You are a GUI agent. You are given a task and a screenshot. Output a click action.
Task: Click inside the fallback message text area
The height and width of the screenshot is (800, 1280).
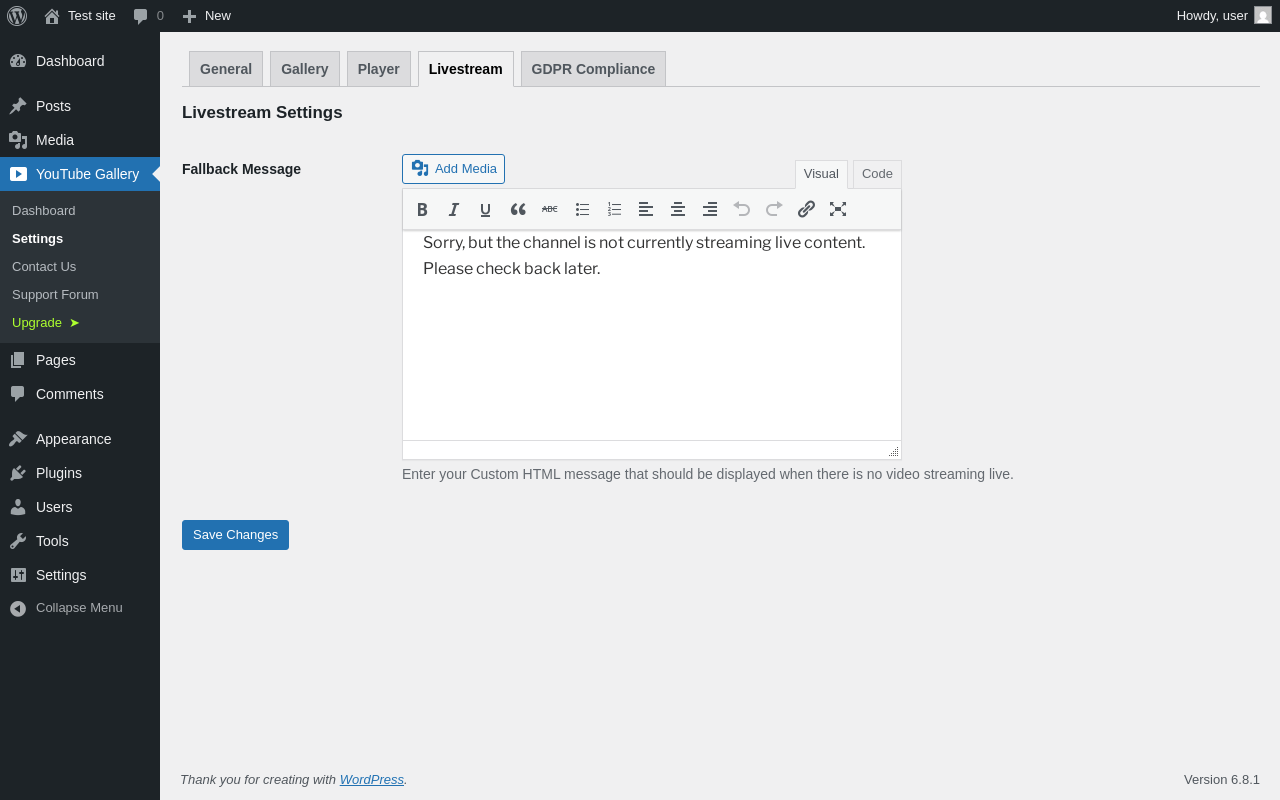point(652,336)
